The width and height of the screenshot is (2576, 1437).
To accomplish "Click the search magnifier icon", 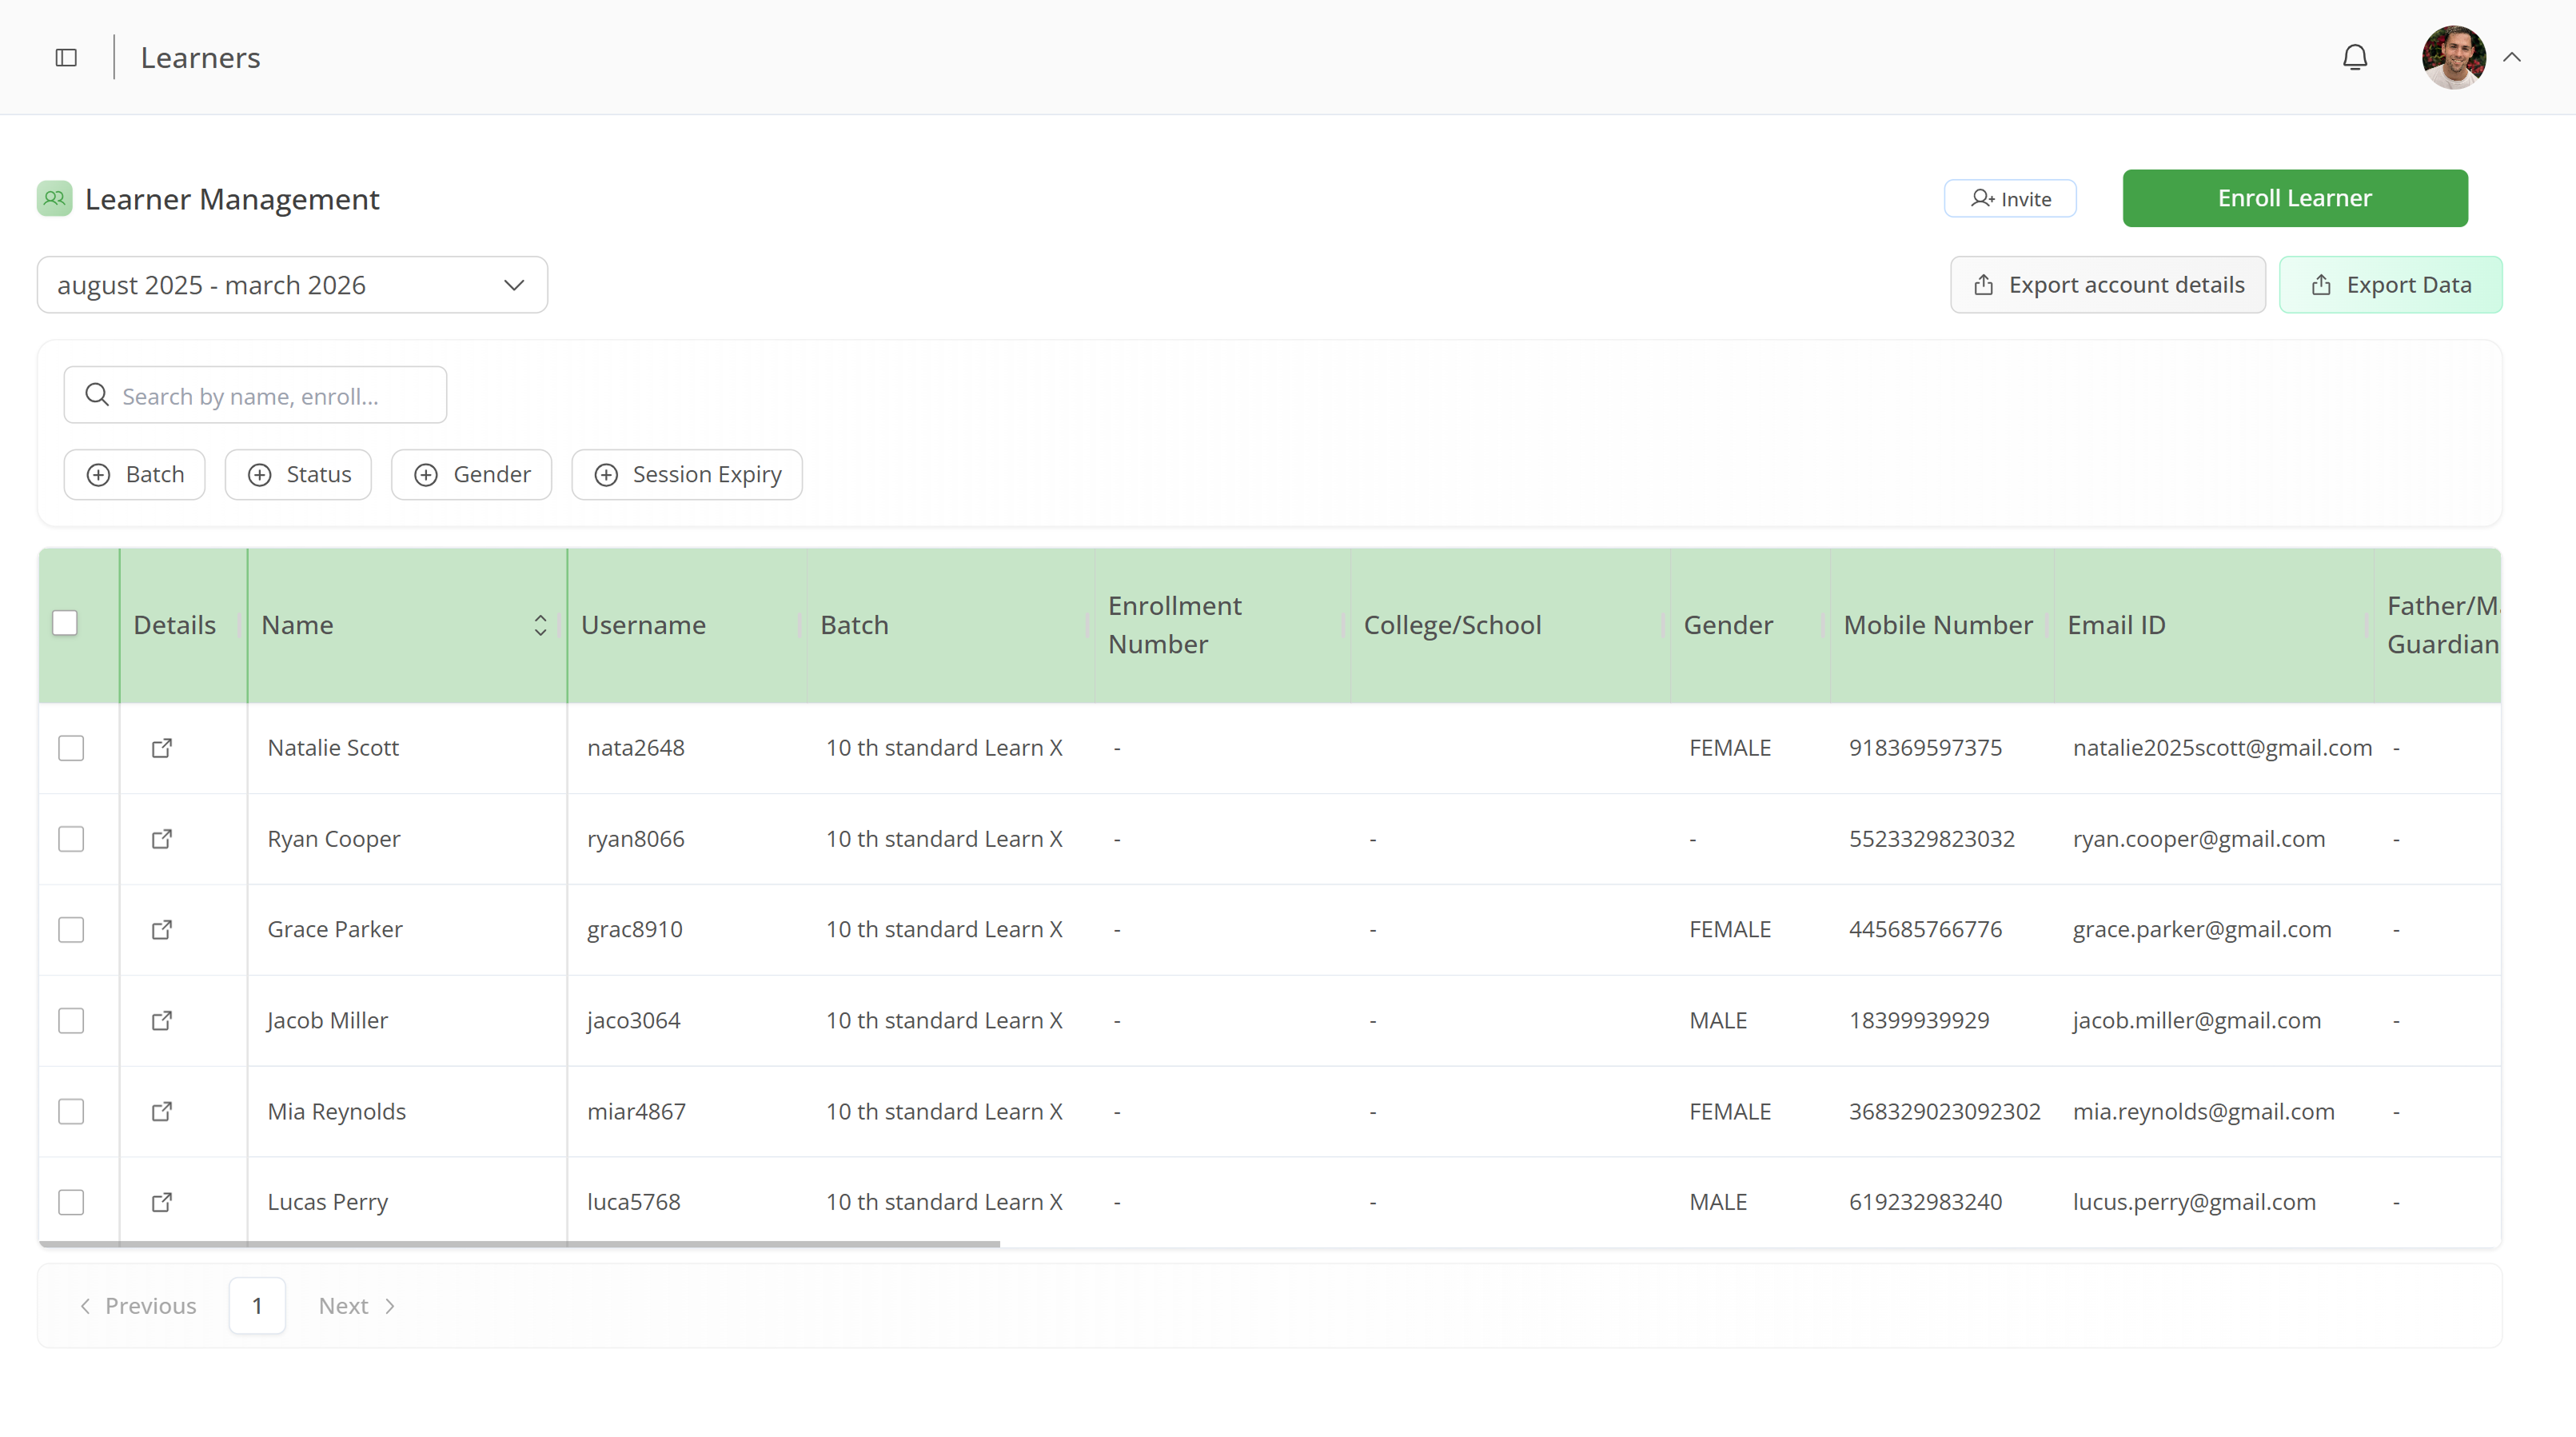I will tap(97, 394).
